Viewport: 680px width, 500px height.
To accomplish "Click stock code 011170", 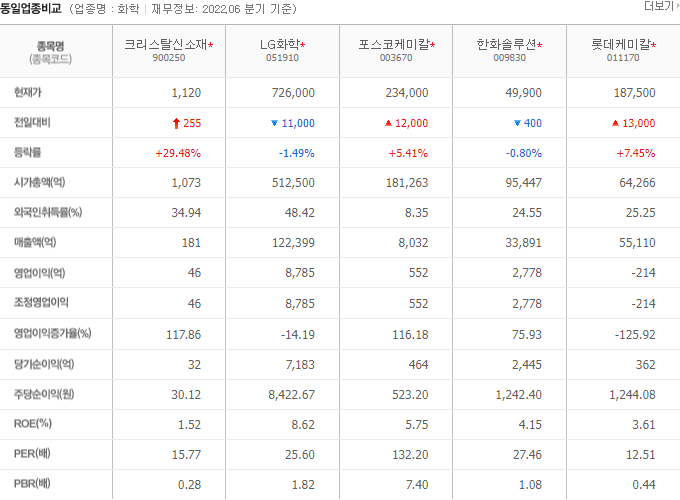I will 623,58.
